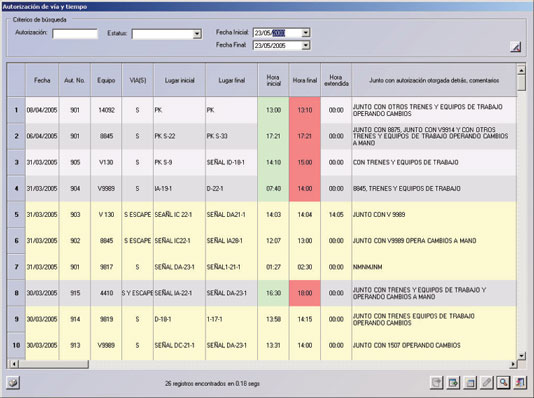The width and height of the screenshot is (534, 398).
Task: Click the Hora extendida column header
Action: (336, 80)
